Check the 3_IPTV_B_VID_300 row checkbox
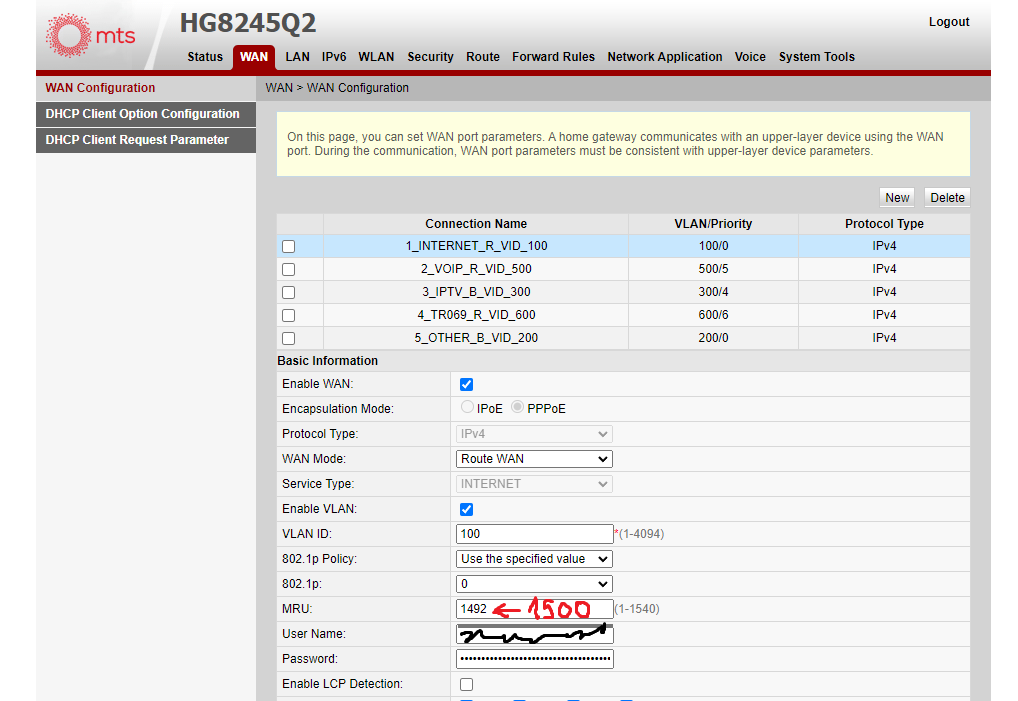This screenshot has width=1018, height=701. (289, 292)
